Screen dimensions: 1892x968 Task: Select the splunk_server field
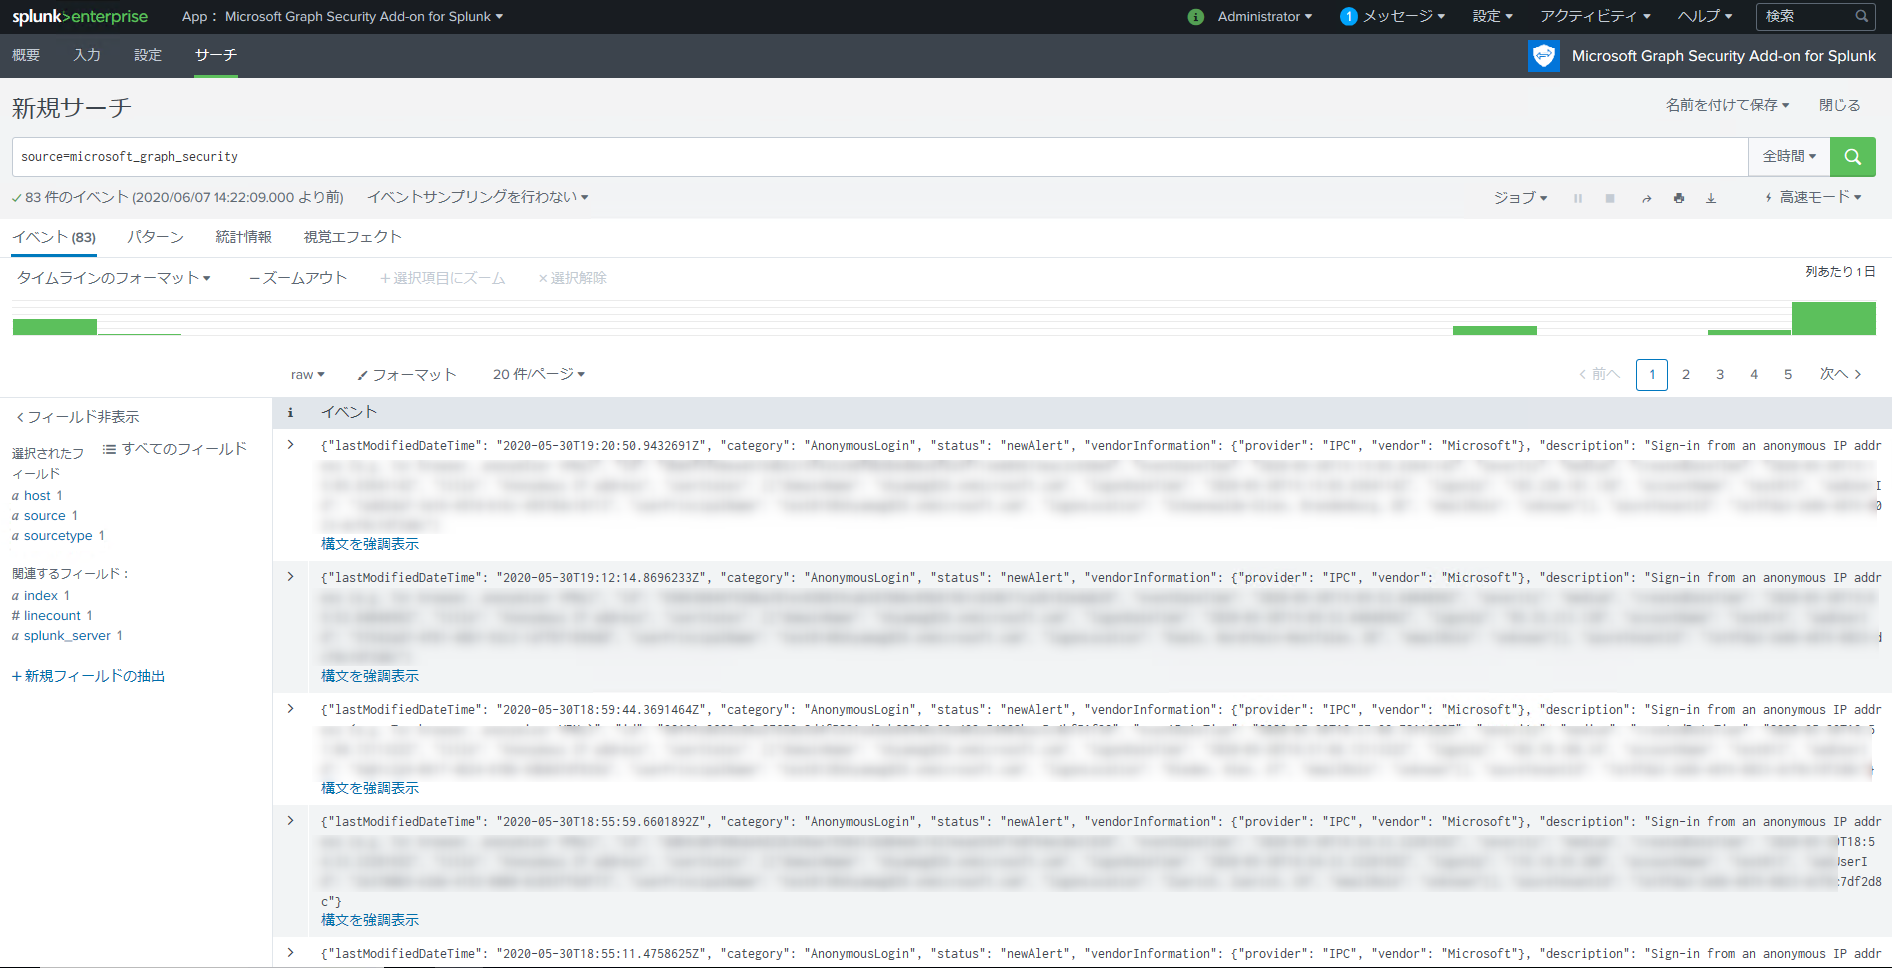67,636
